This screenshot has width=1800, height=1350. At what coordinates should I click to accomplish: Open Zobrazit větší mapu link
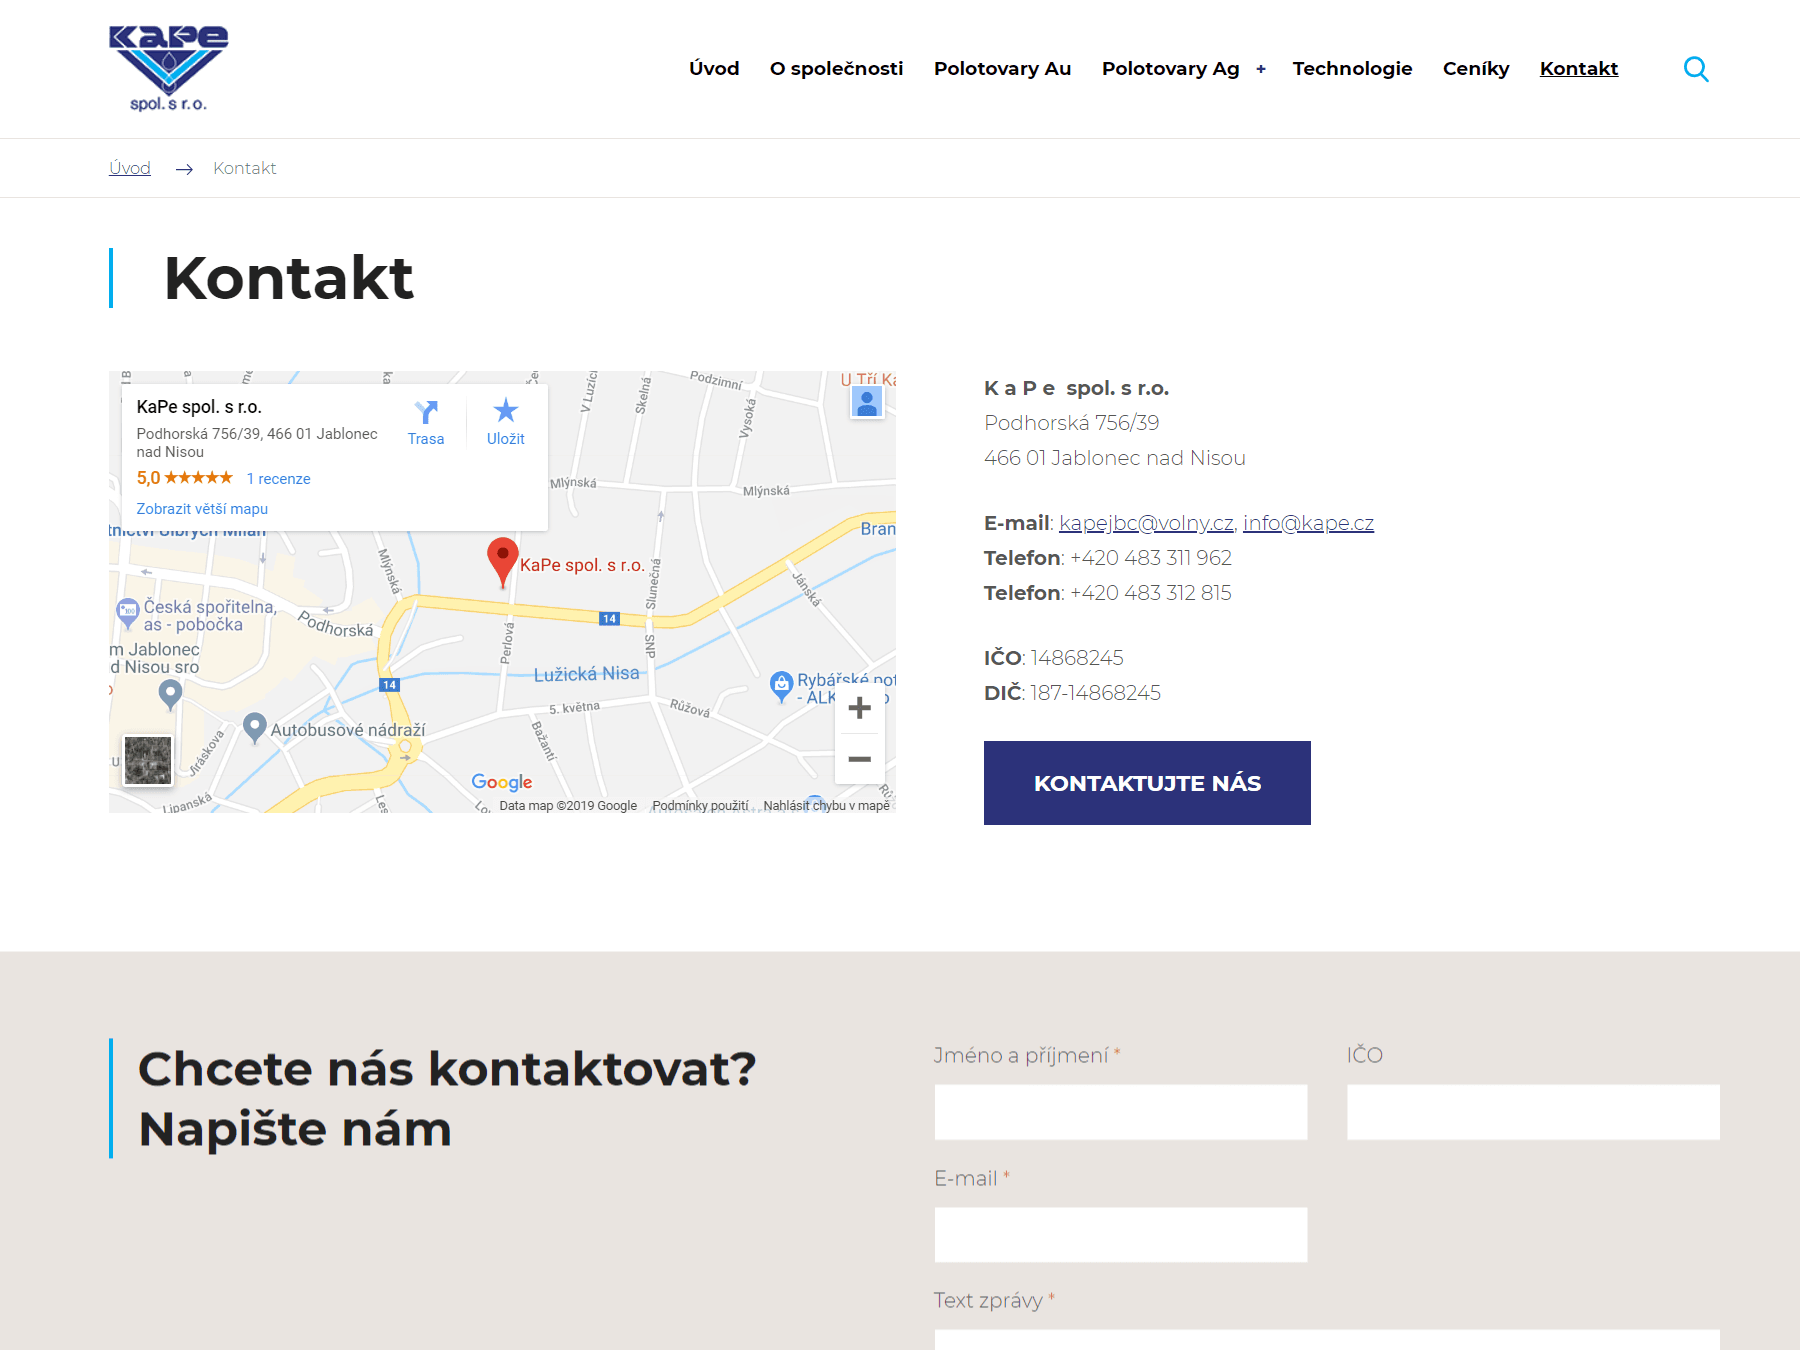click(x=202, y=509)
